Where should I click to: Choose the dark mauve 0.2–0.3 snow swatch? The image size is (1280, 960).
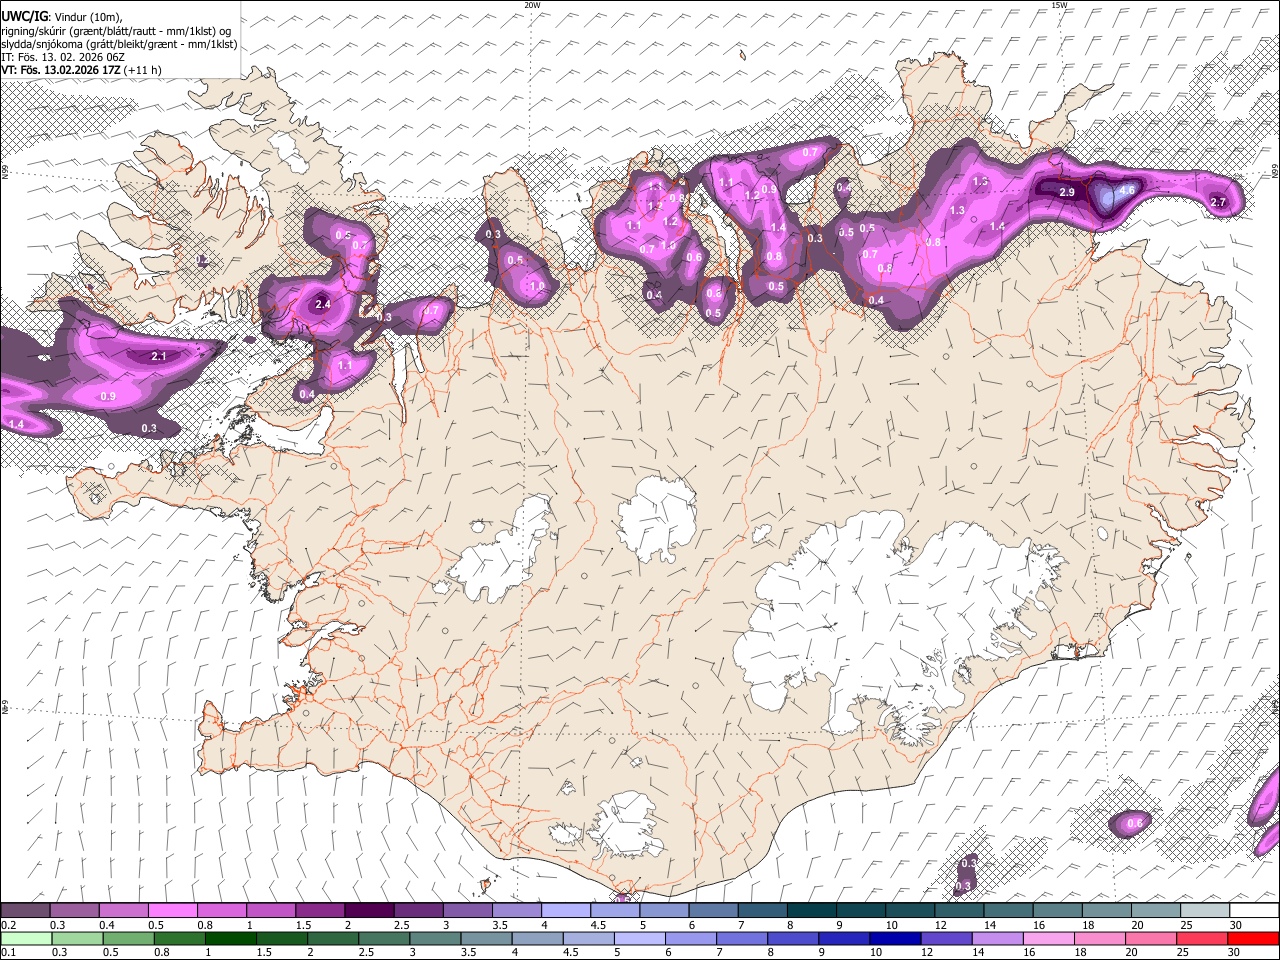coord(25,910)
